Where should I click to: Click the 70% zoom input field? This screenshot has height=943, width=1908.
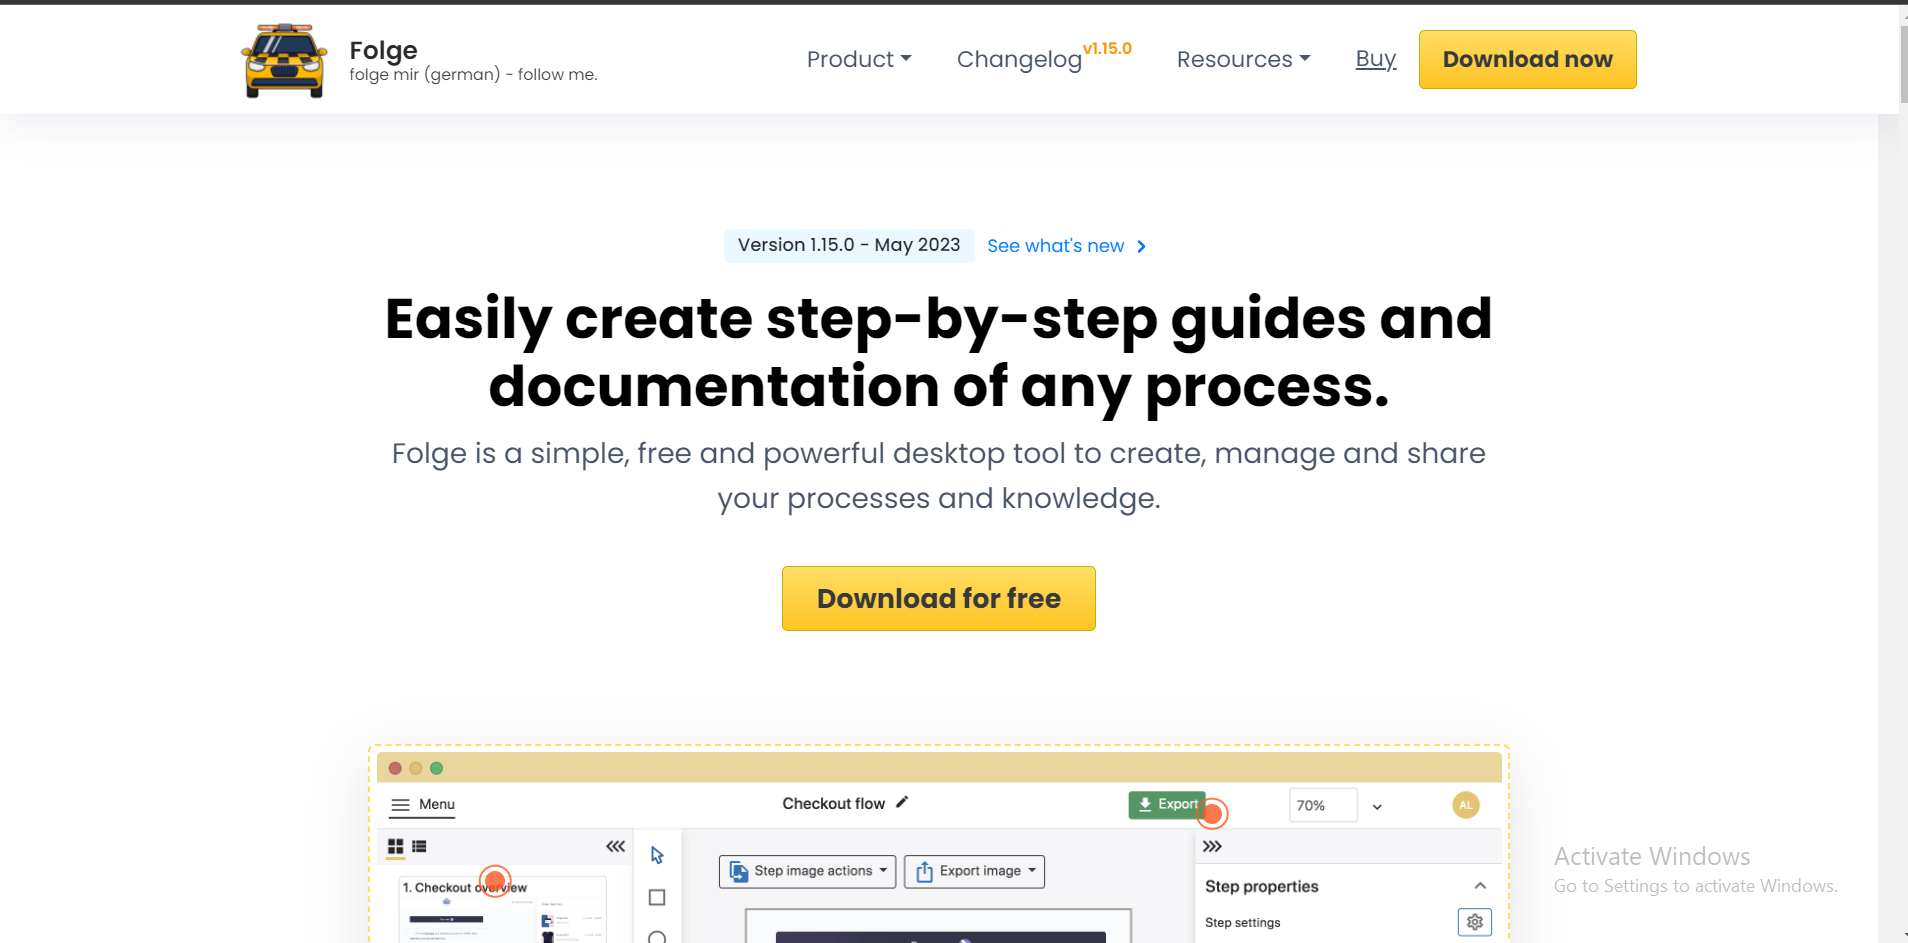tap(1322, 805)
